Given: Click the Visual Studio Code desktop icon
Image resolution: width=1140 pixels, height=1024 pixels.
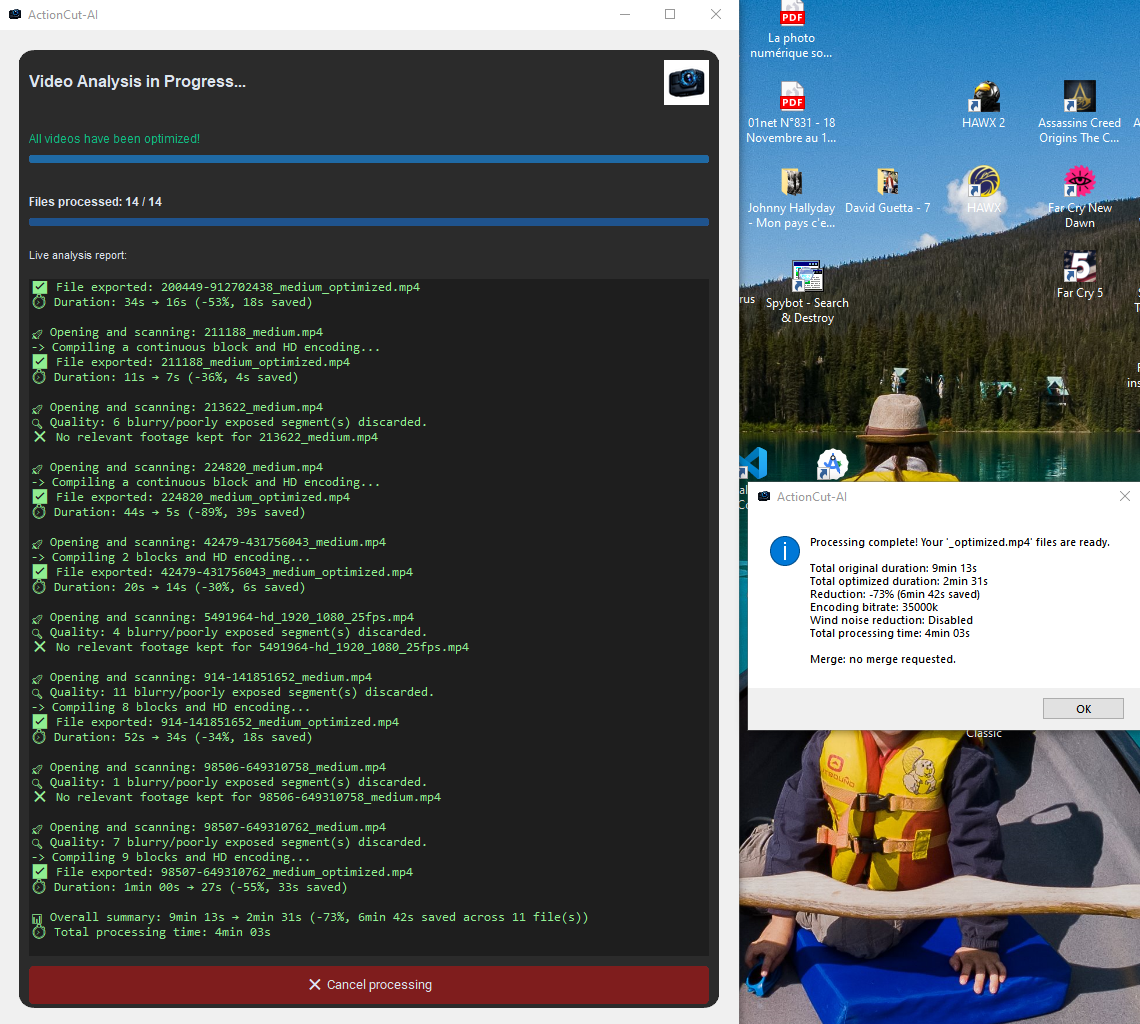Looking at the screenshot, I should point(754,463).
